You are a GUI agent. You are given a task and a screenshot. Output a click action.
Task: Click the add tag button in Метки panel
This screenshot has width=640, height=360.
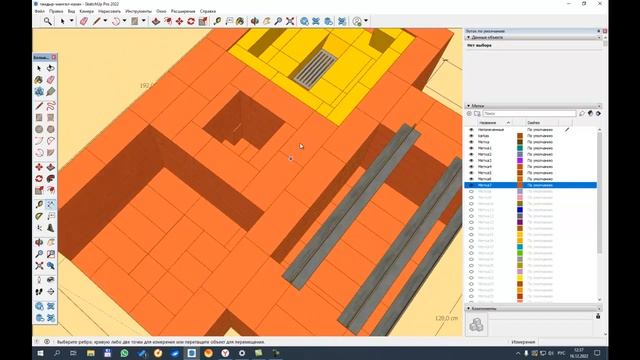(469, 113)
